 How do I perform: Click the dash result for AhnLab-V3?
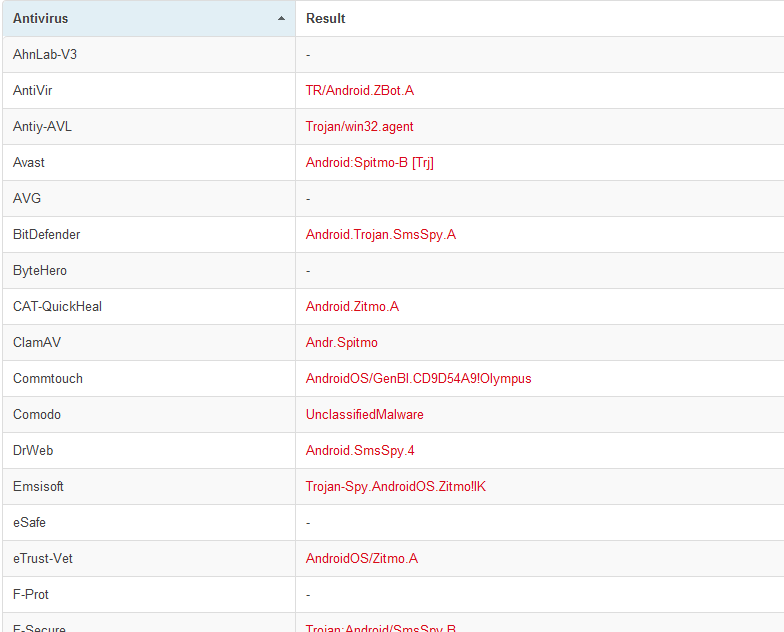coord(308,55)
